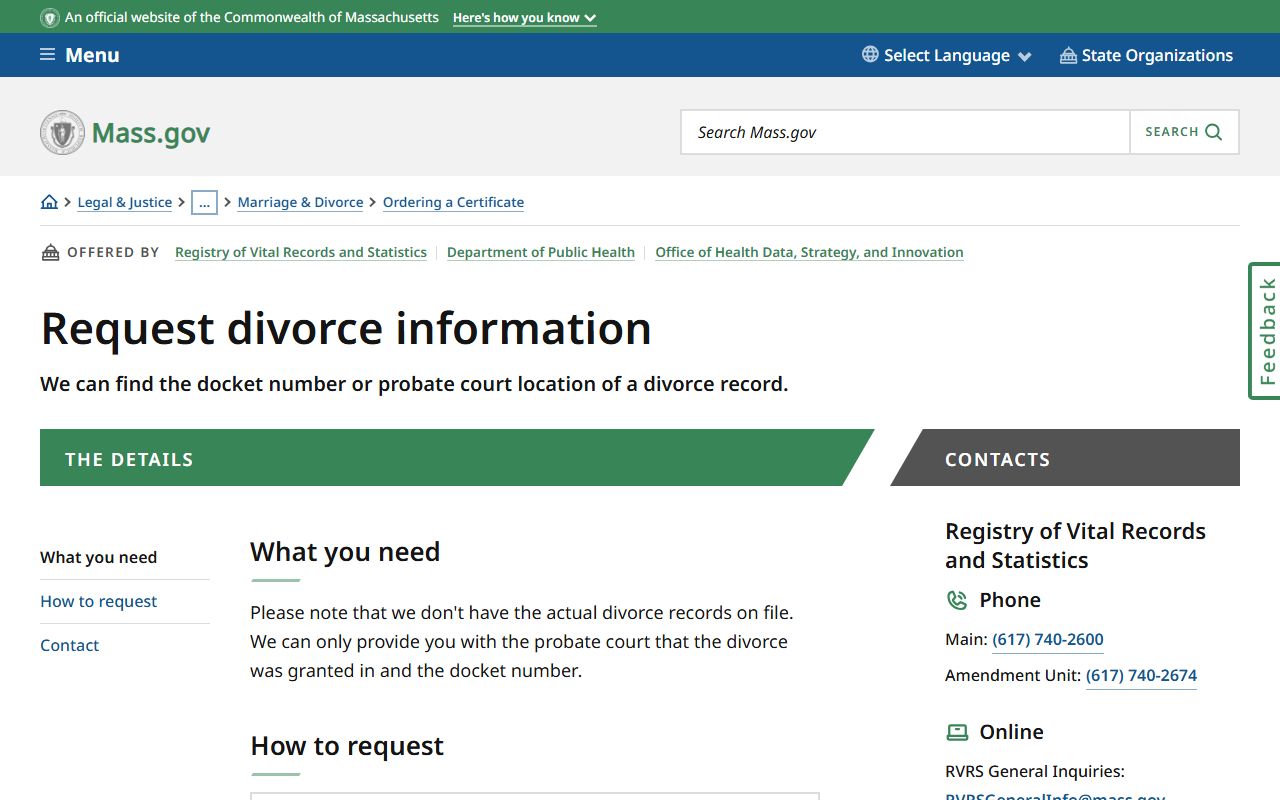Click the Request divorce information heading
The height and width of the screenshot is (800, 1280).
pos(346,328)
